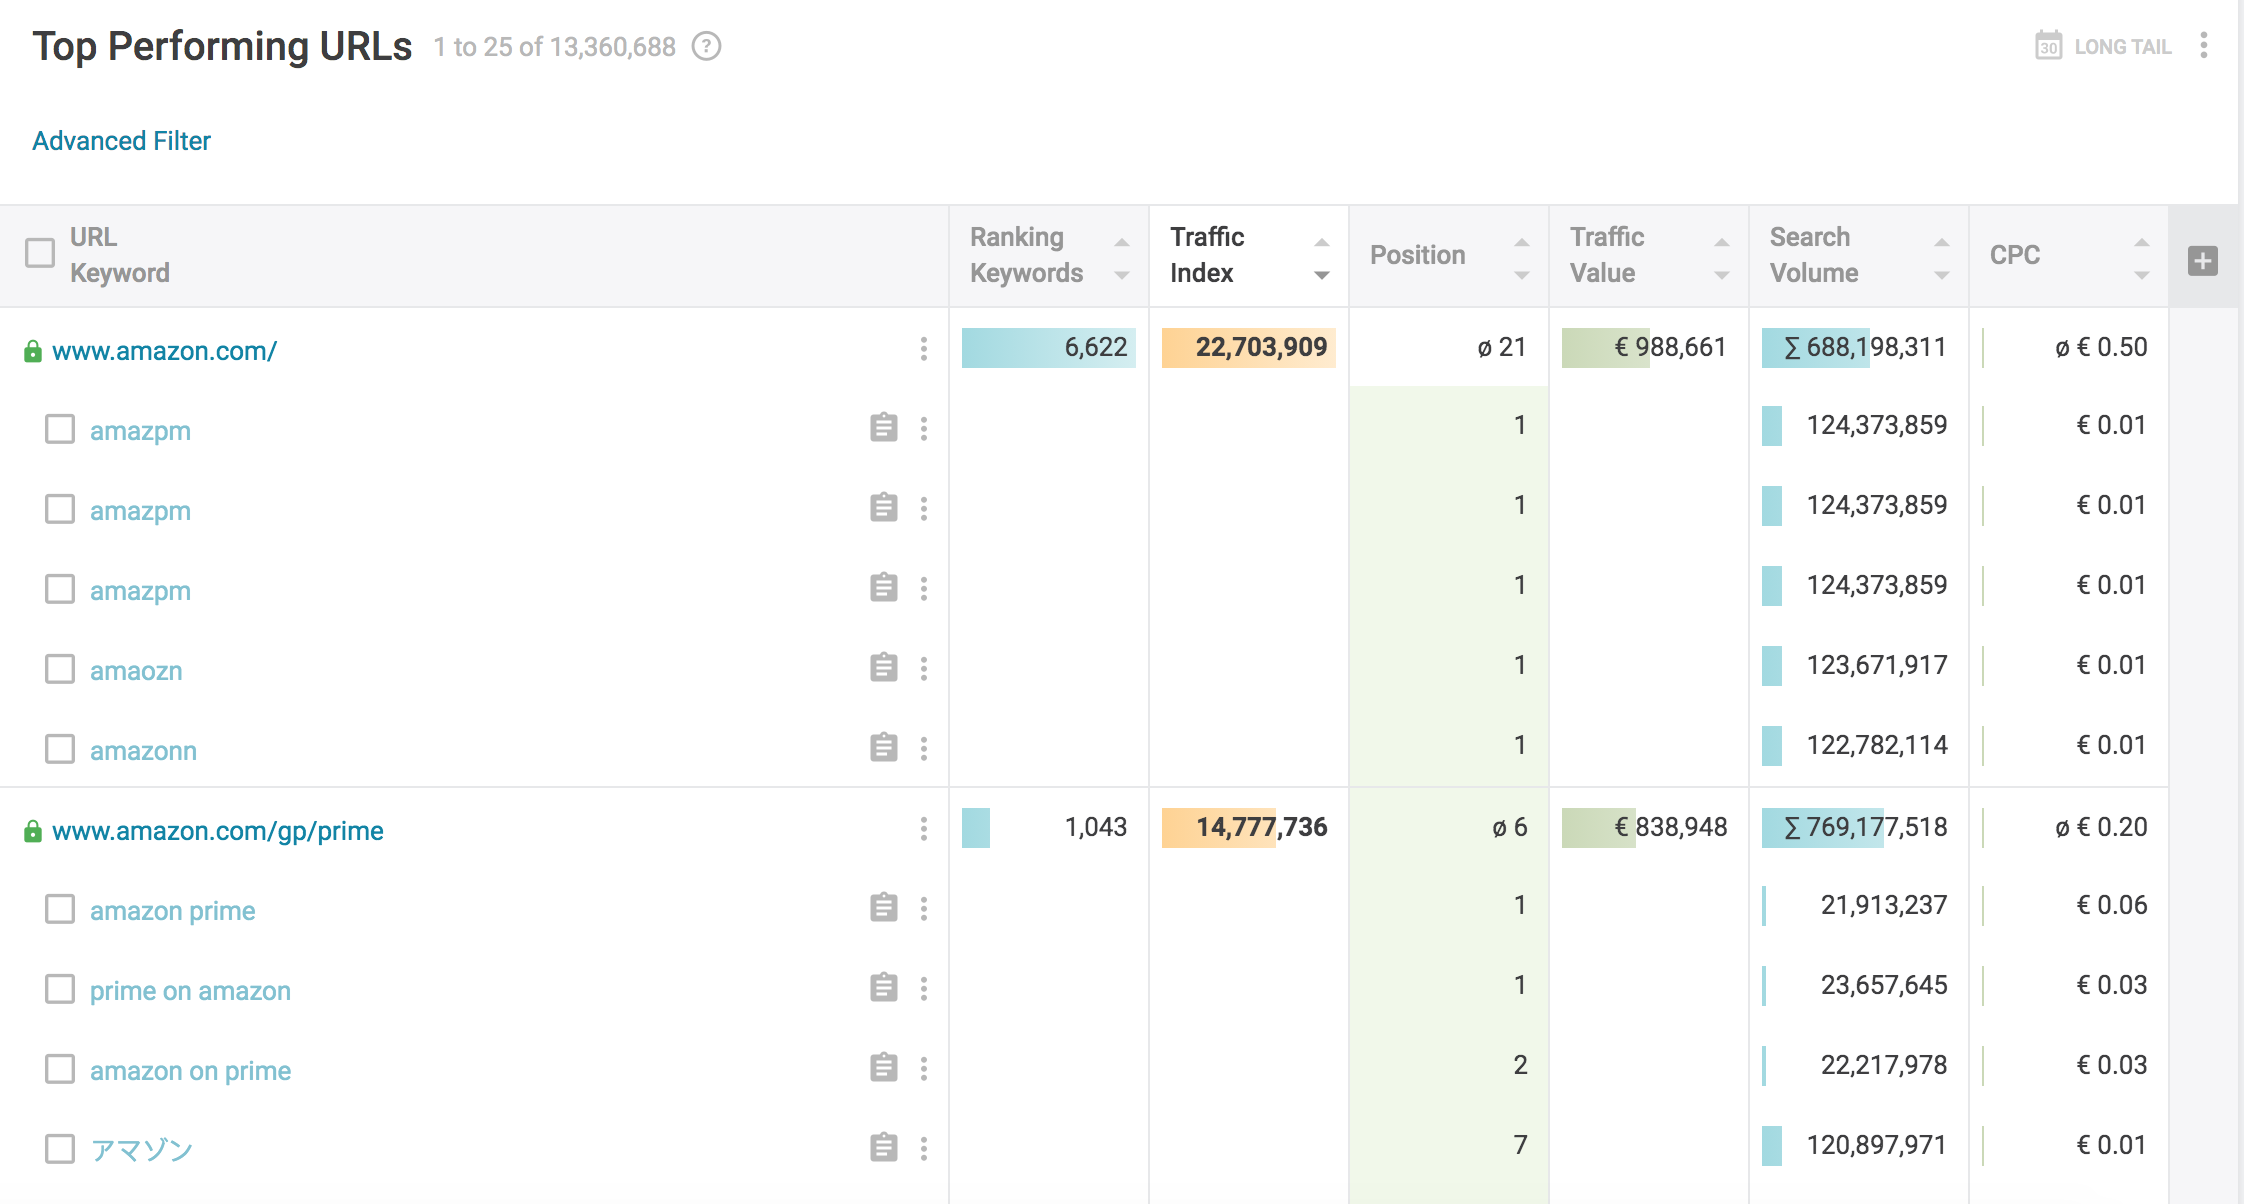Sort Traffic Index ascending with up arrow
Image resolution: width=2244 pixels, height=1204 pixels.
pyautogui.click(x=1322, y=242)
